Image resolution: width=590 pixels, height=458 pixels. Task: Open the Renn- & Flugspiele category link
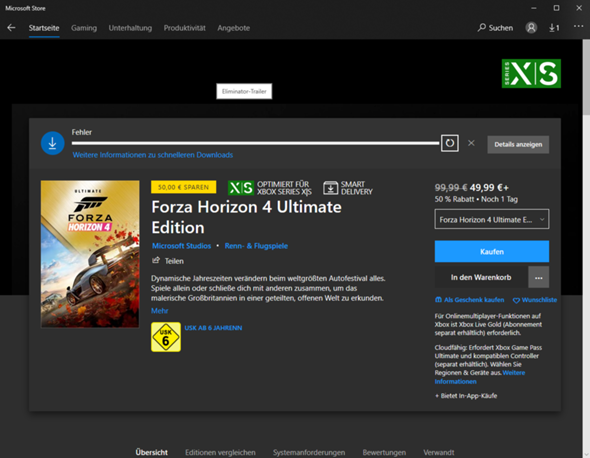256,246
